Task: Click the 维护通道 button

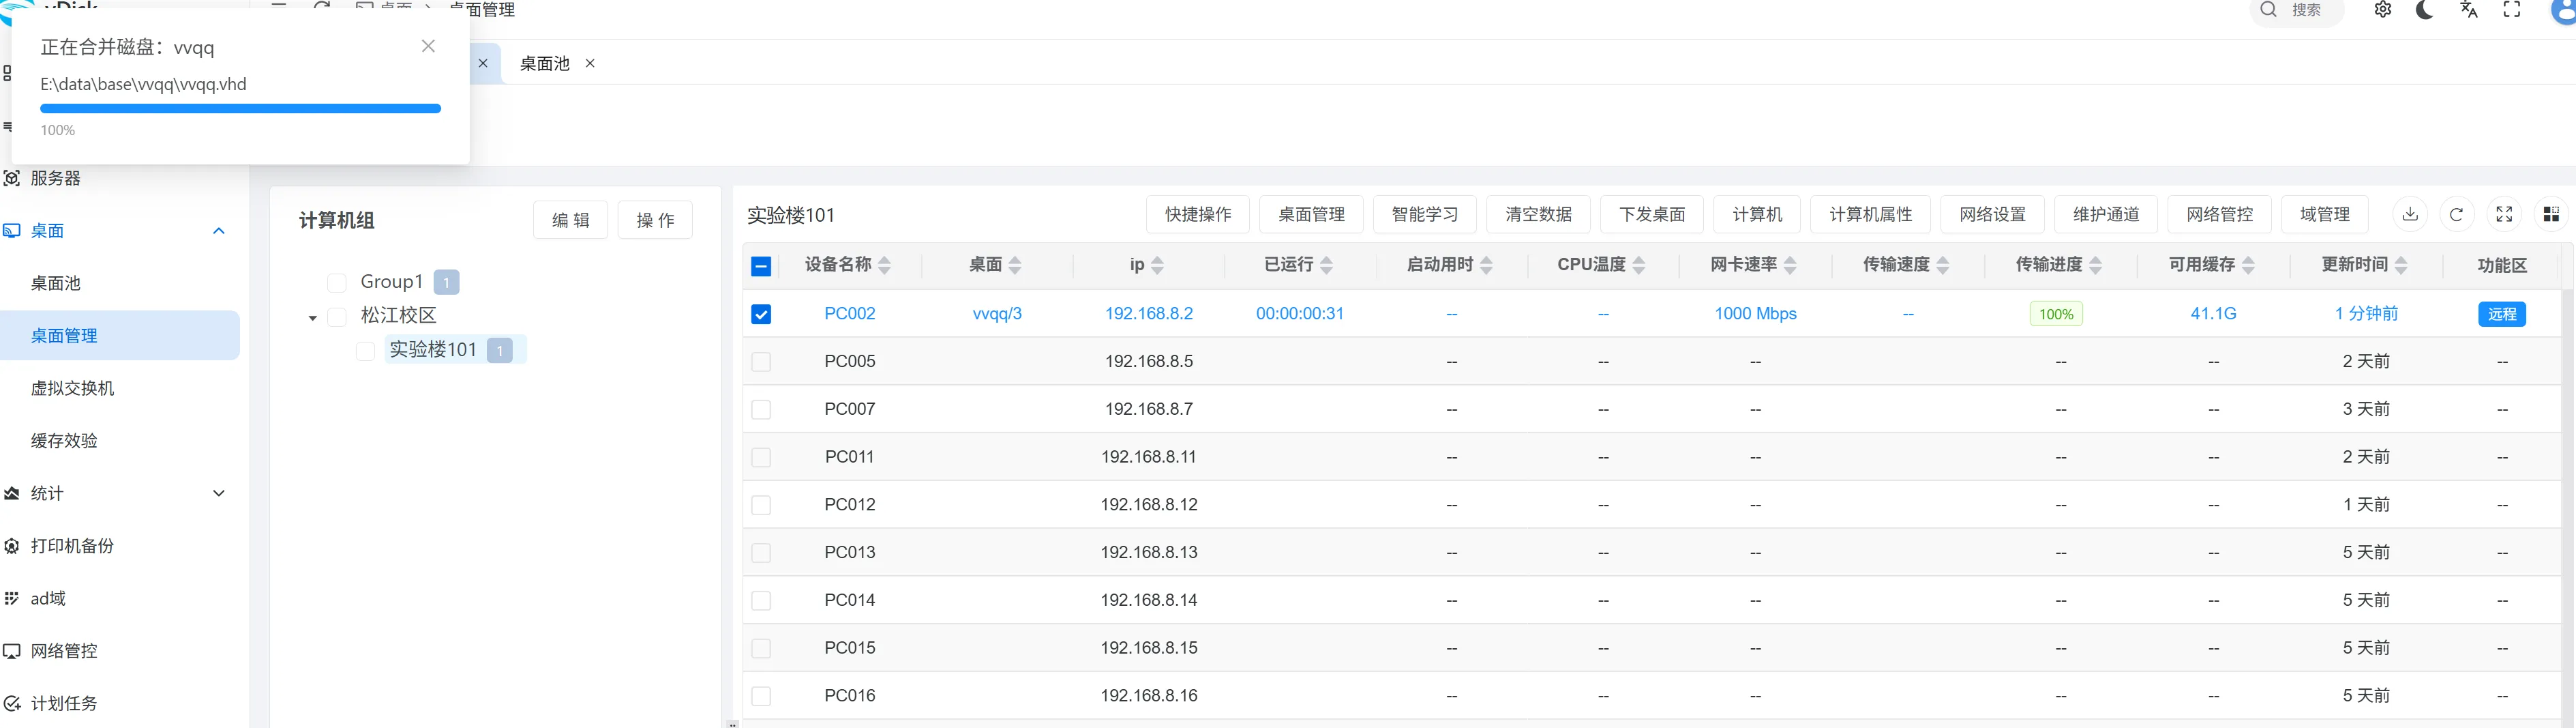Action: (2106, 214)
